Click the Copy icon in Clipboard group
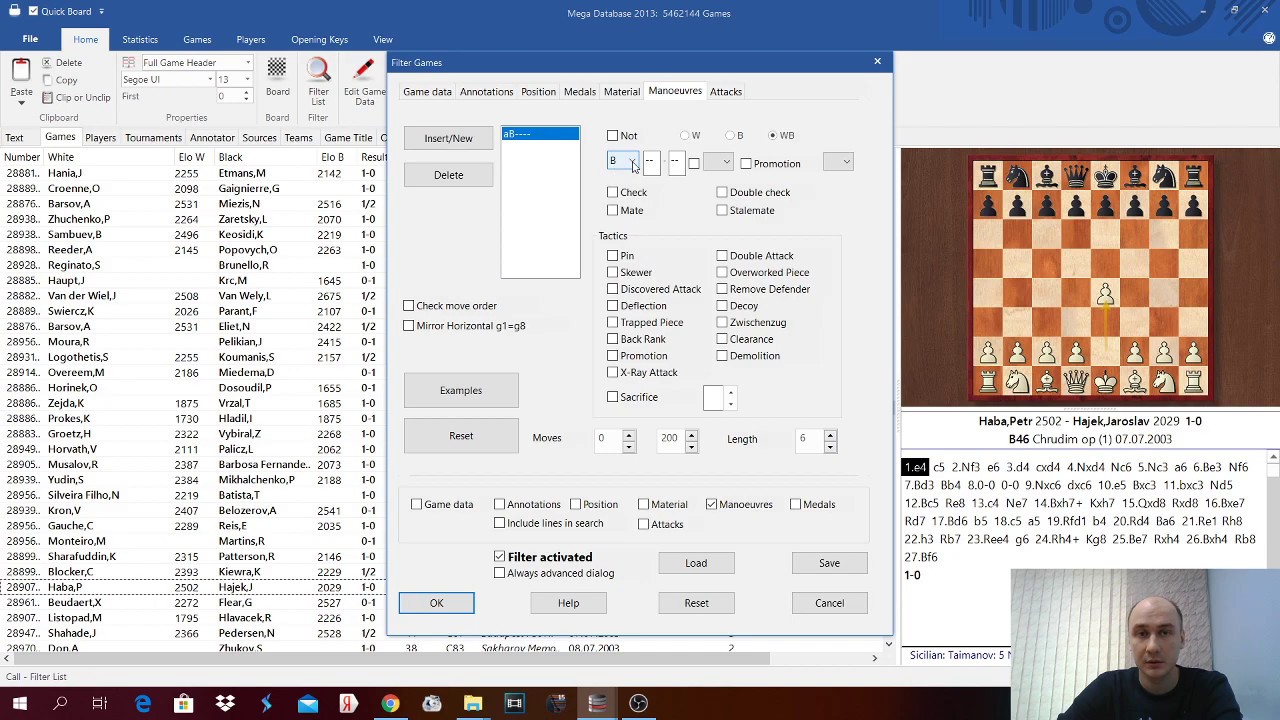The image size is (1280, 720). point(47,80)
